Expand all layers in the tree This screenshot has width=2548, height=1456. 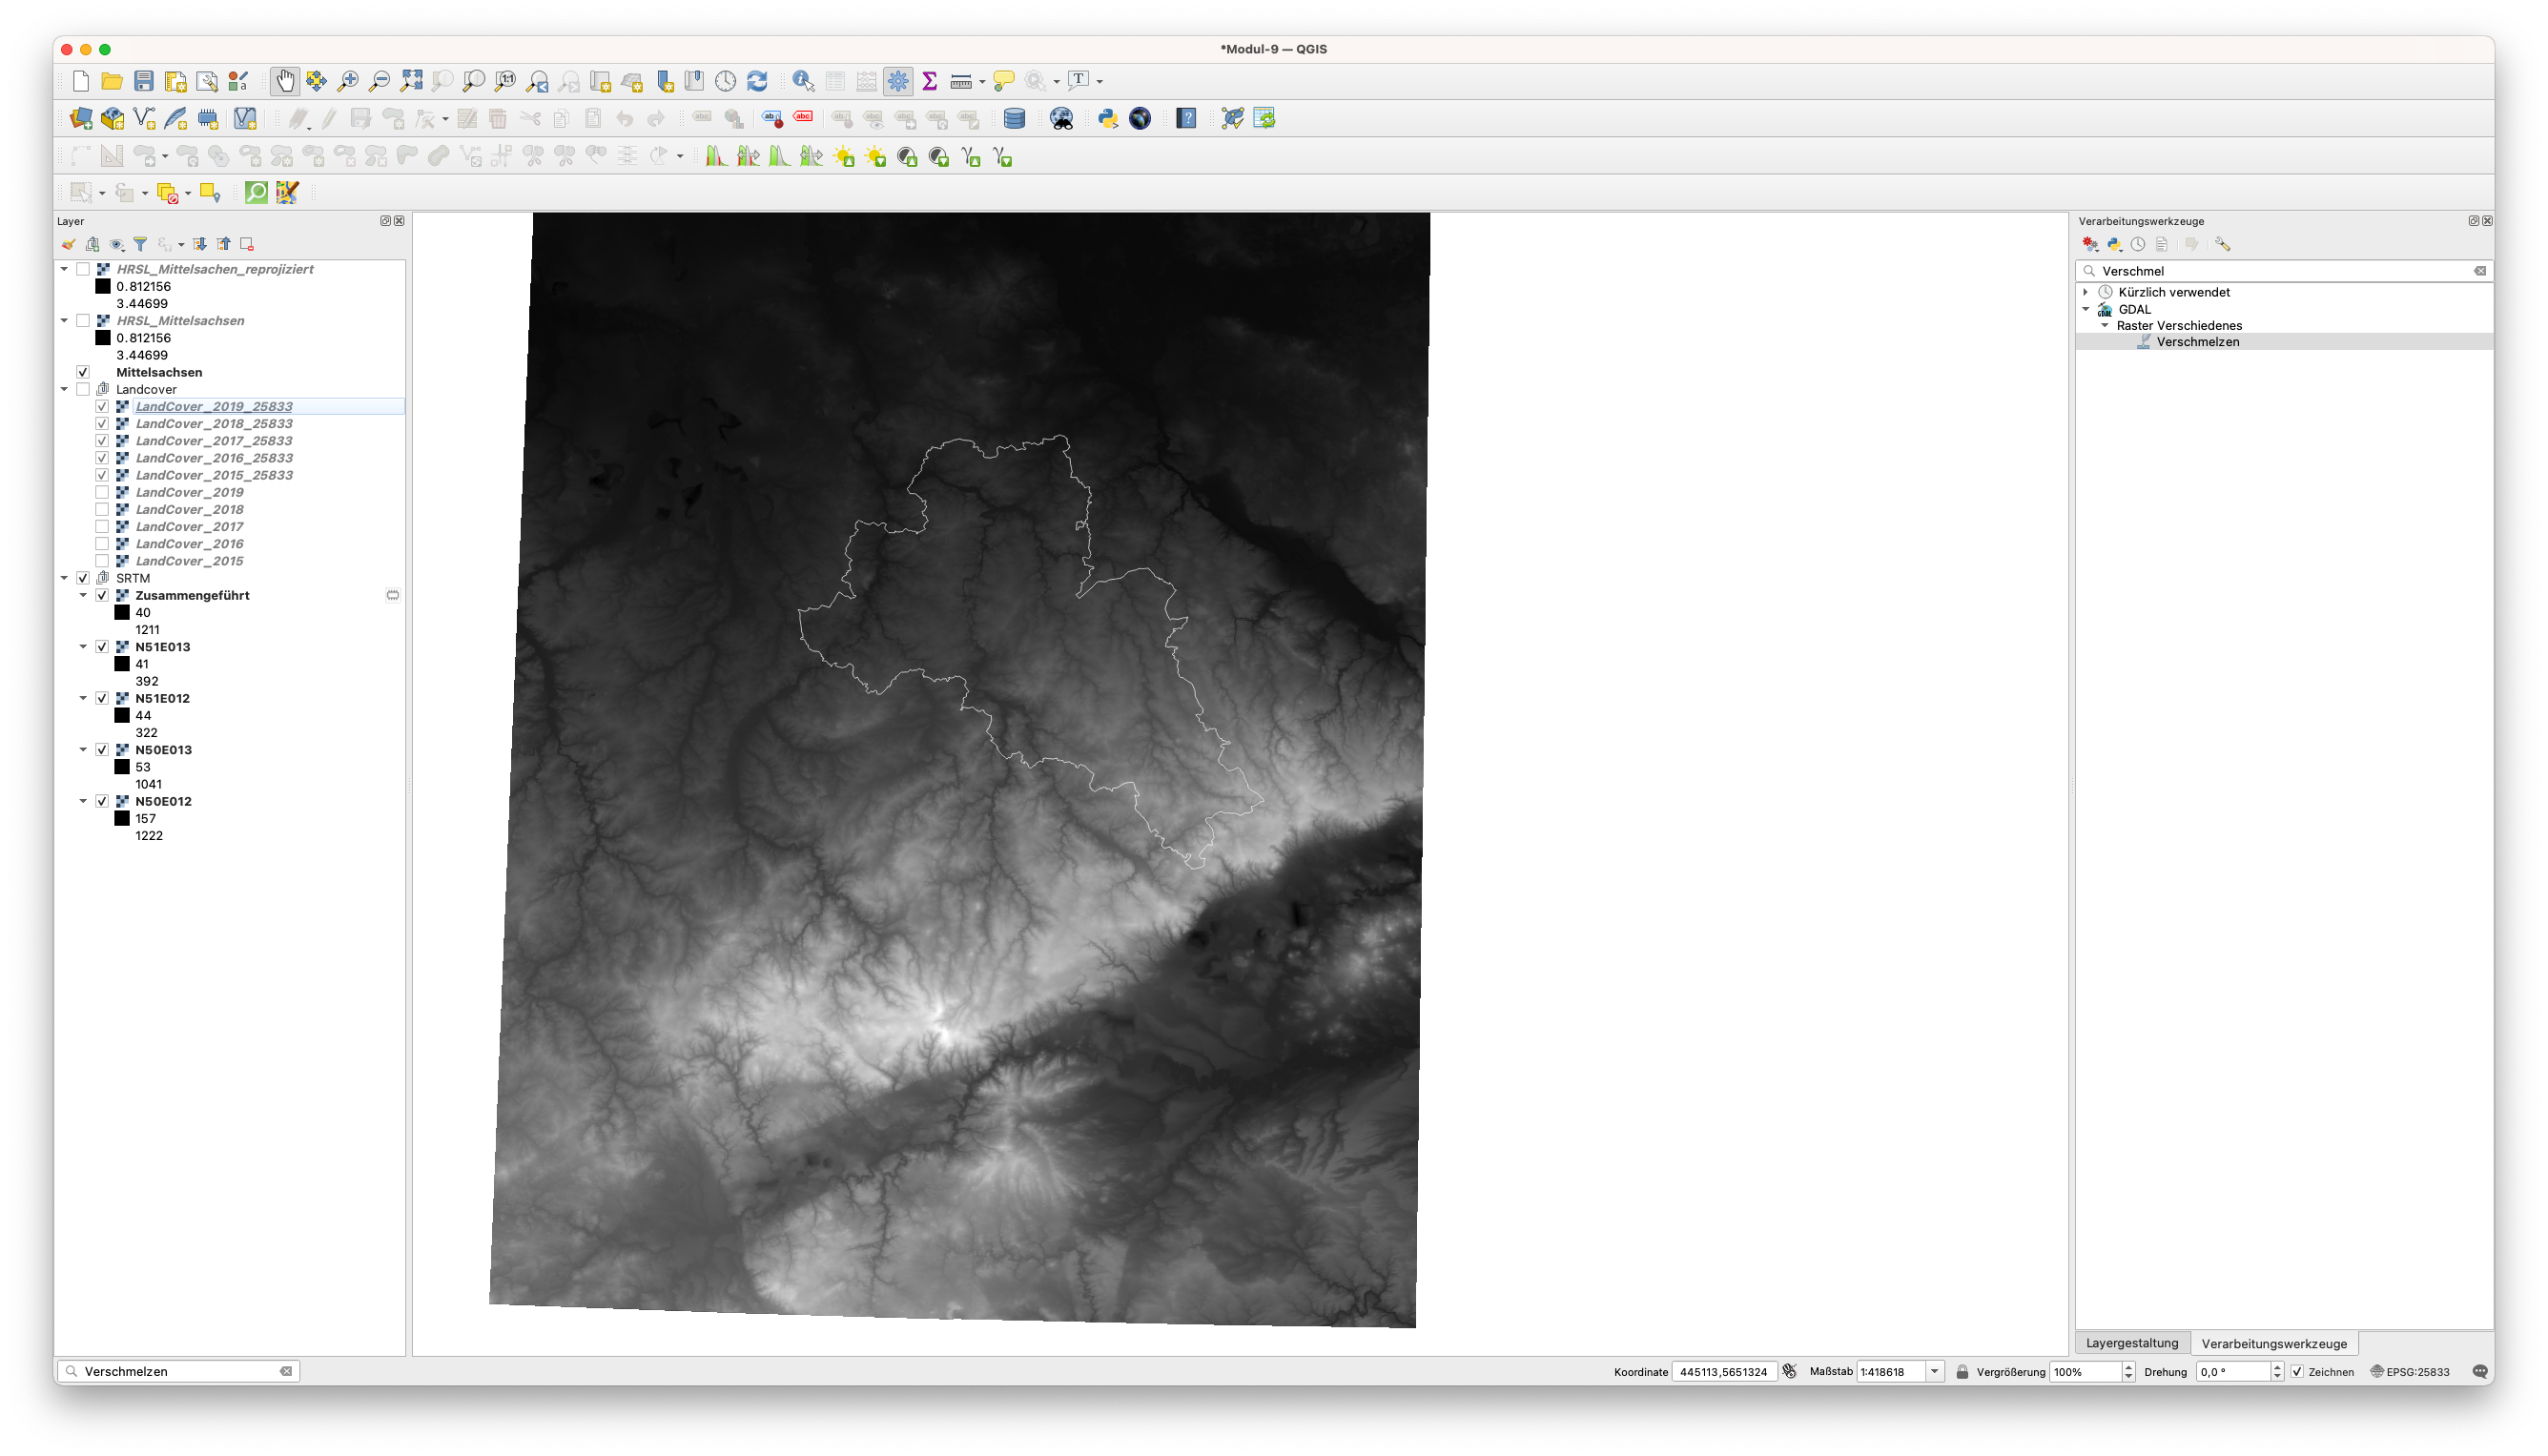pos(200,244)
